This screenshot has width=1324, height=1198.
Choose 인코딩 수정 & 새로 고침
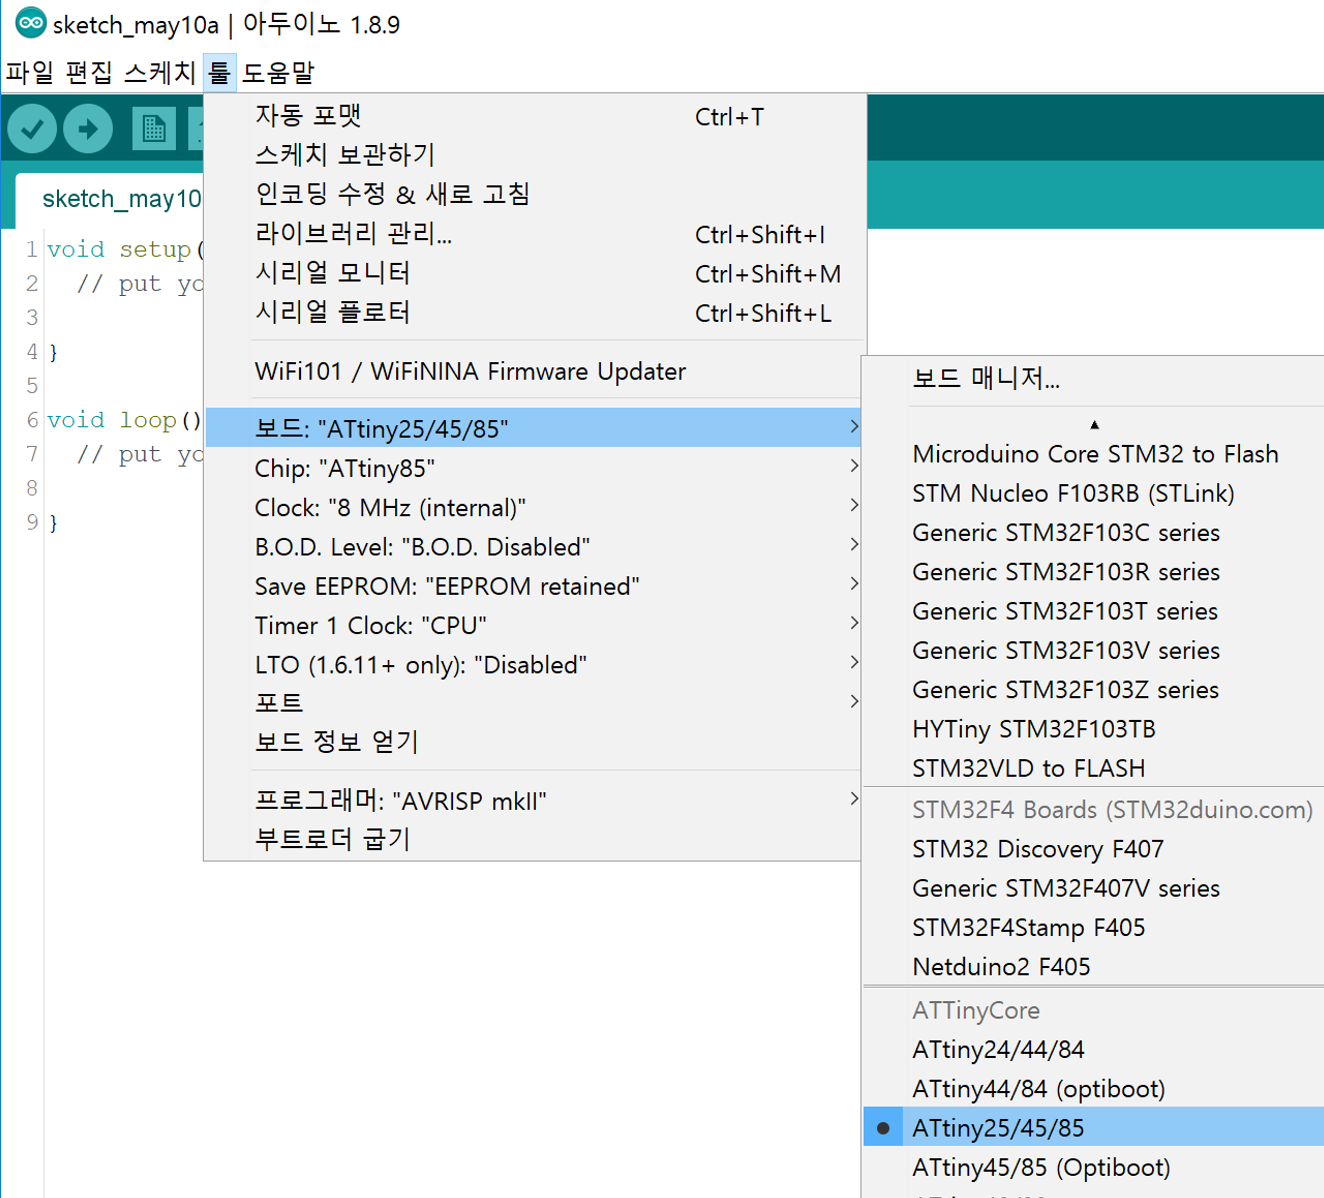[534, 194]
